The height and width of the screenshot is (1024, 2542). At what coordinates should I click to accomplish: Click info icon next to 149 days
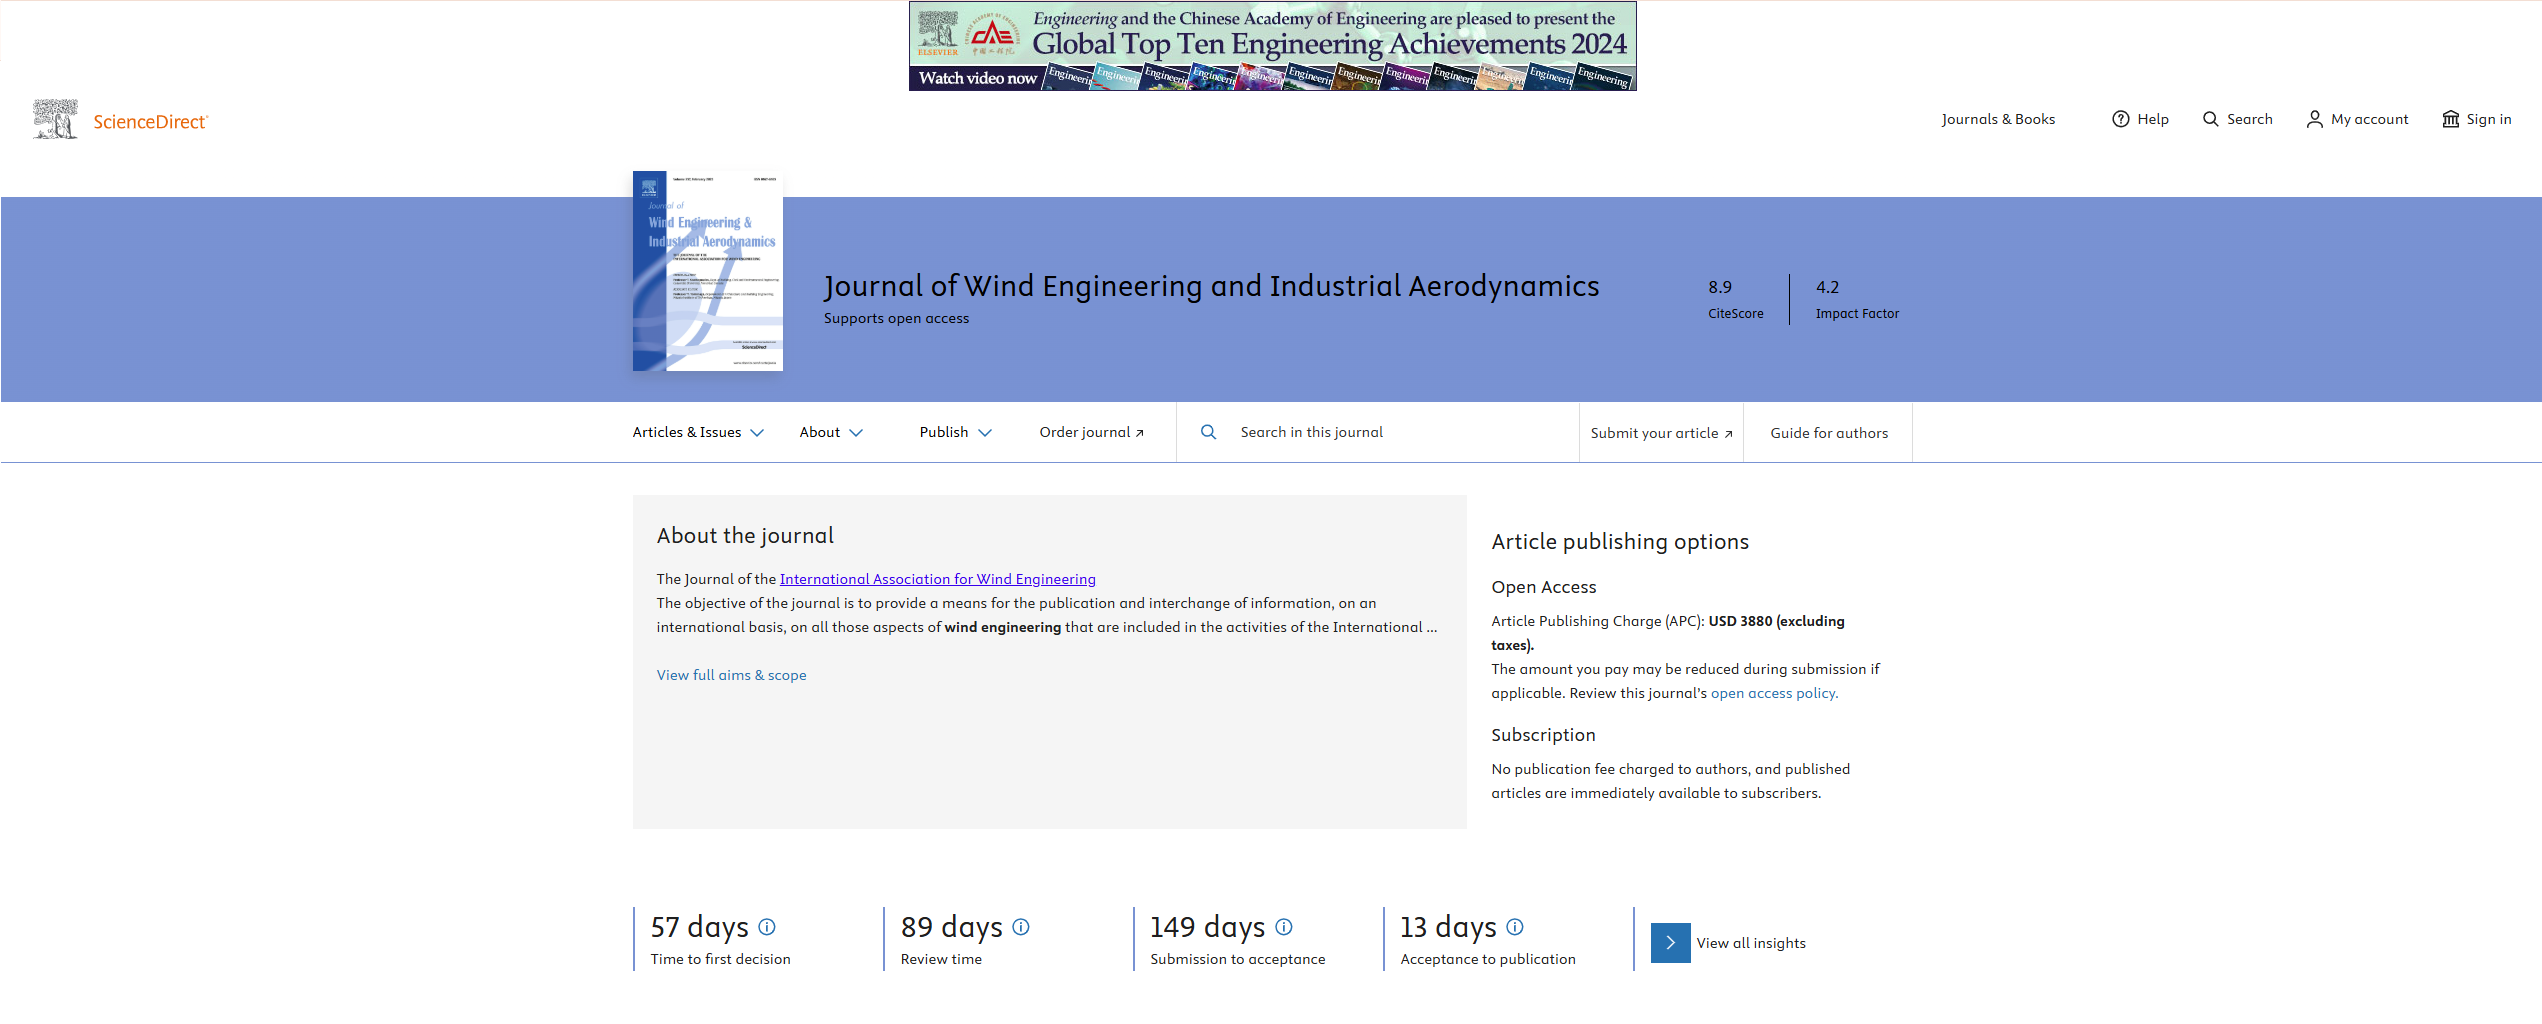1284,927
